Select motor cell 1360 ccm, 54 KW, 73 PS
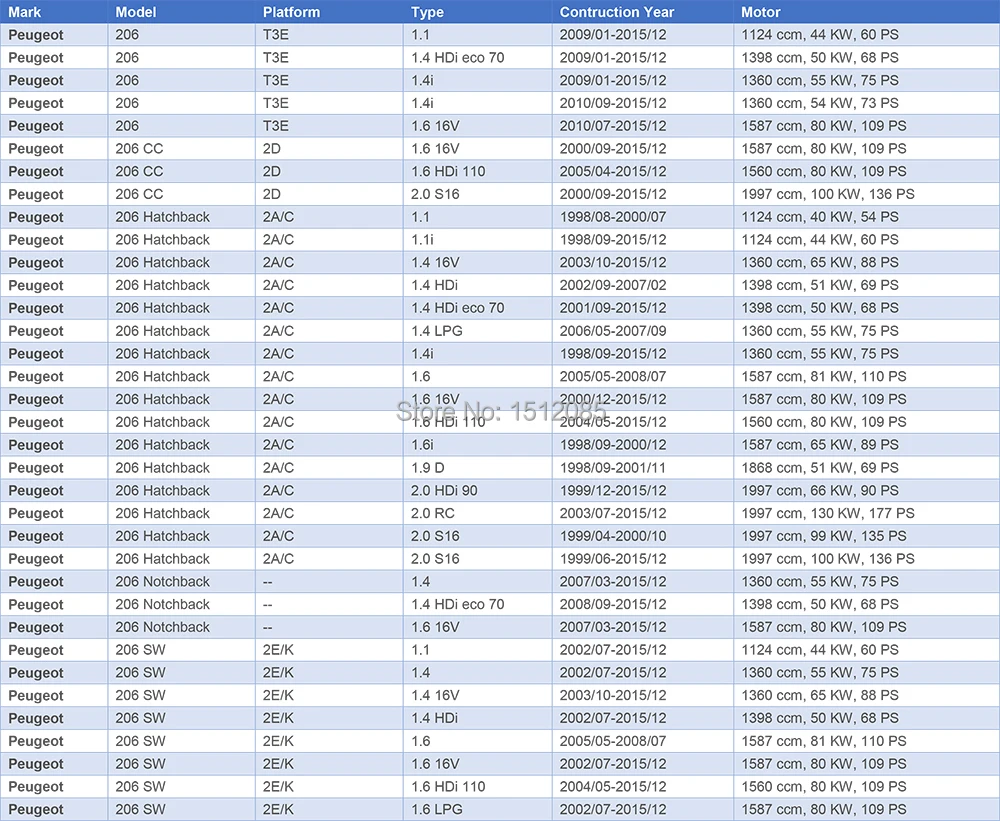The width and height of the screenshot is (1000, 821). coord(820,103)
